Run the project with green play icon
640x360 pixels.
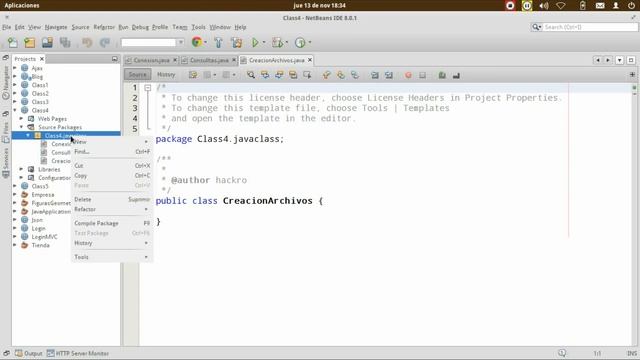point(255,42)
